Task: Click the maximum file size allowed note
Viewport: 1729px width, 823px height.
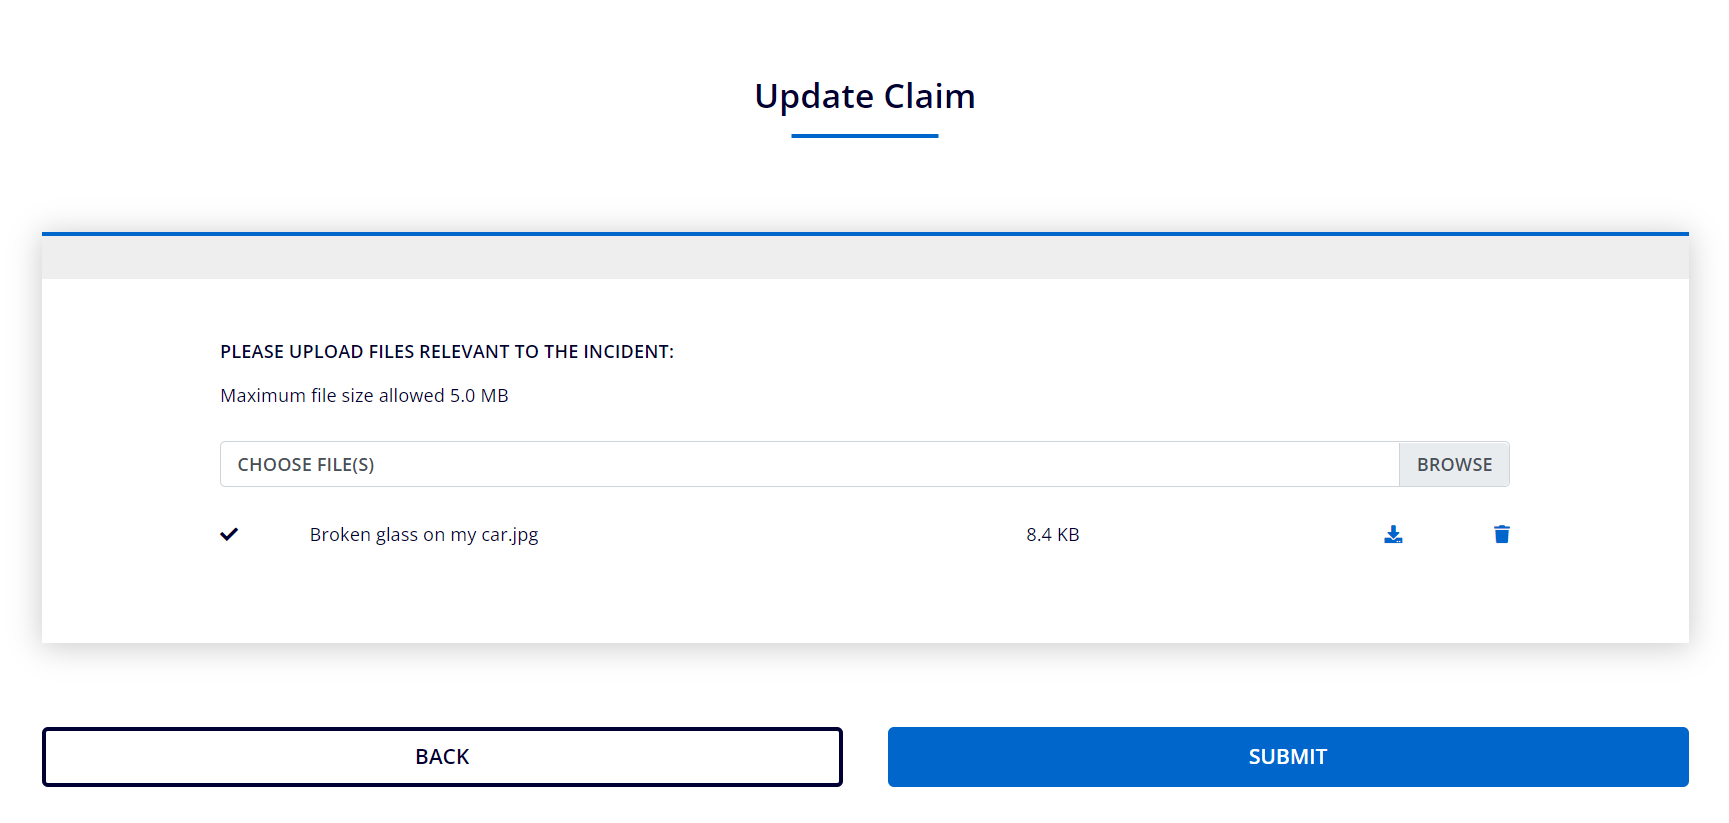Action: [x=364, y=396]
